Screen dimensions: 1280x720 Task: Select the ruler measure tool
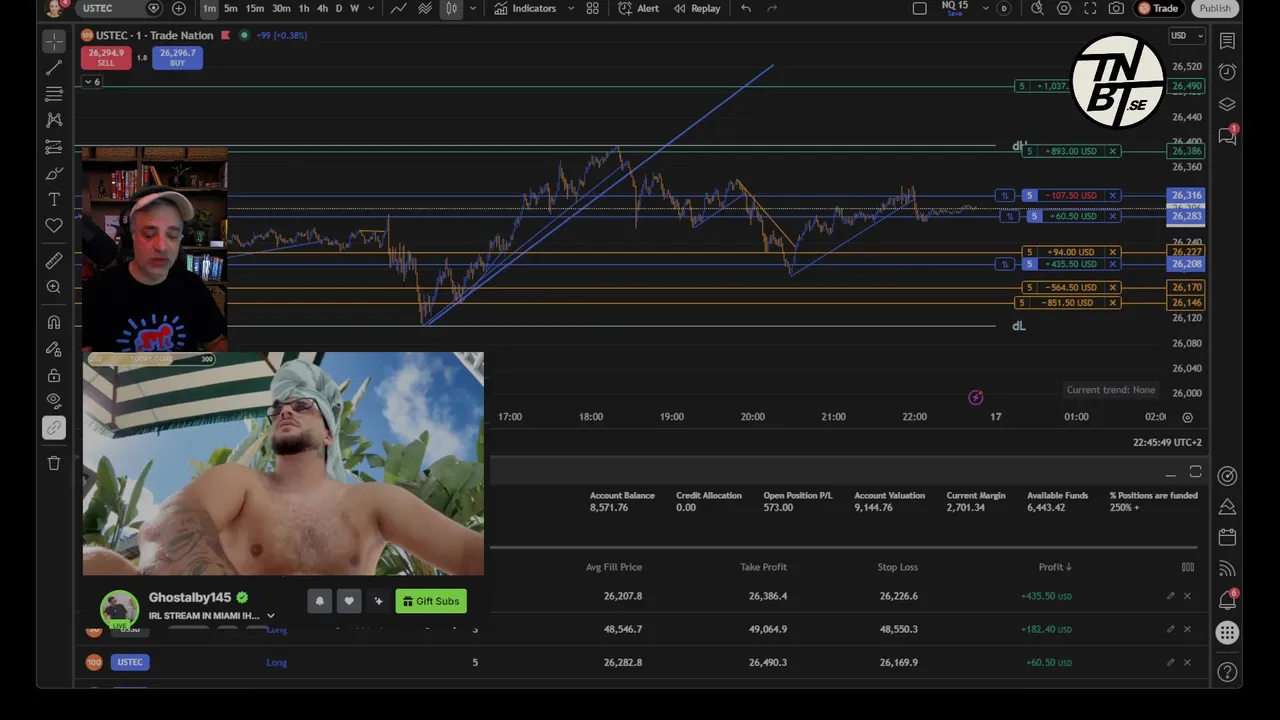coord(54,261)
